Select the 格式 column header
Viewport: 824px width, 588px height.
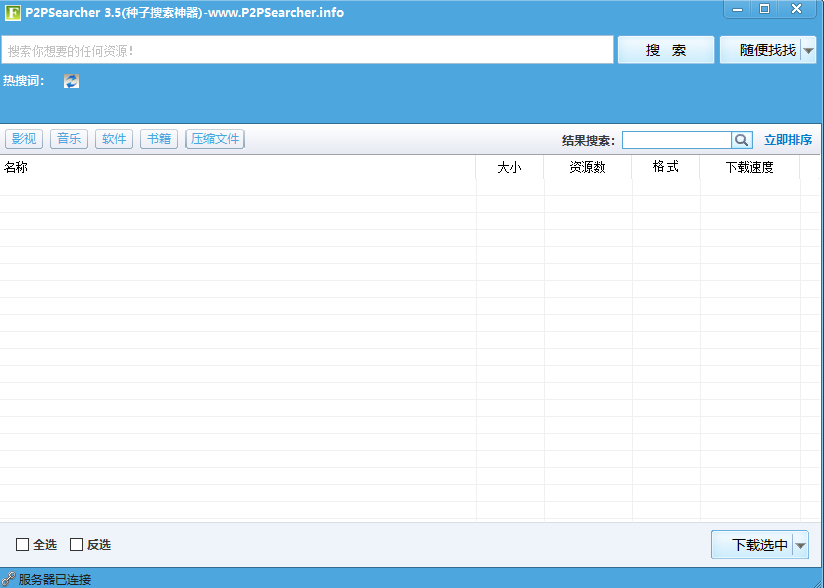[x=665, y=167]
